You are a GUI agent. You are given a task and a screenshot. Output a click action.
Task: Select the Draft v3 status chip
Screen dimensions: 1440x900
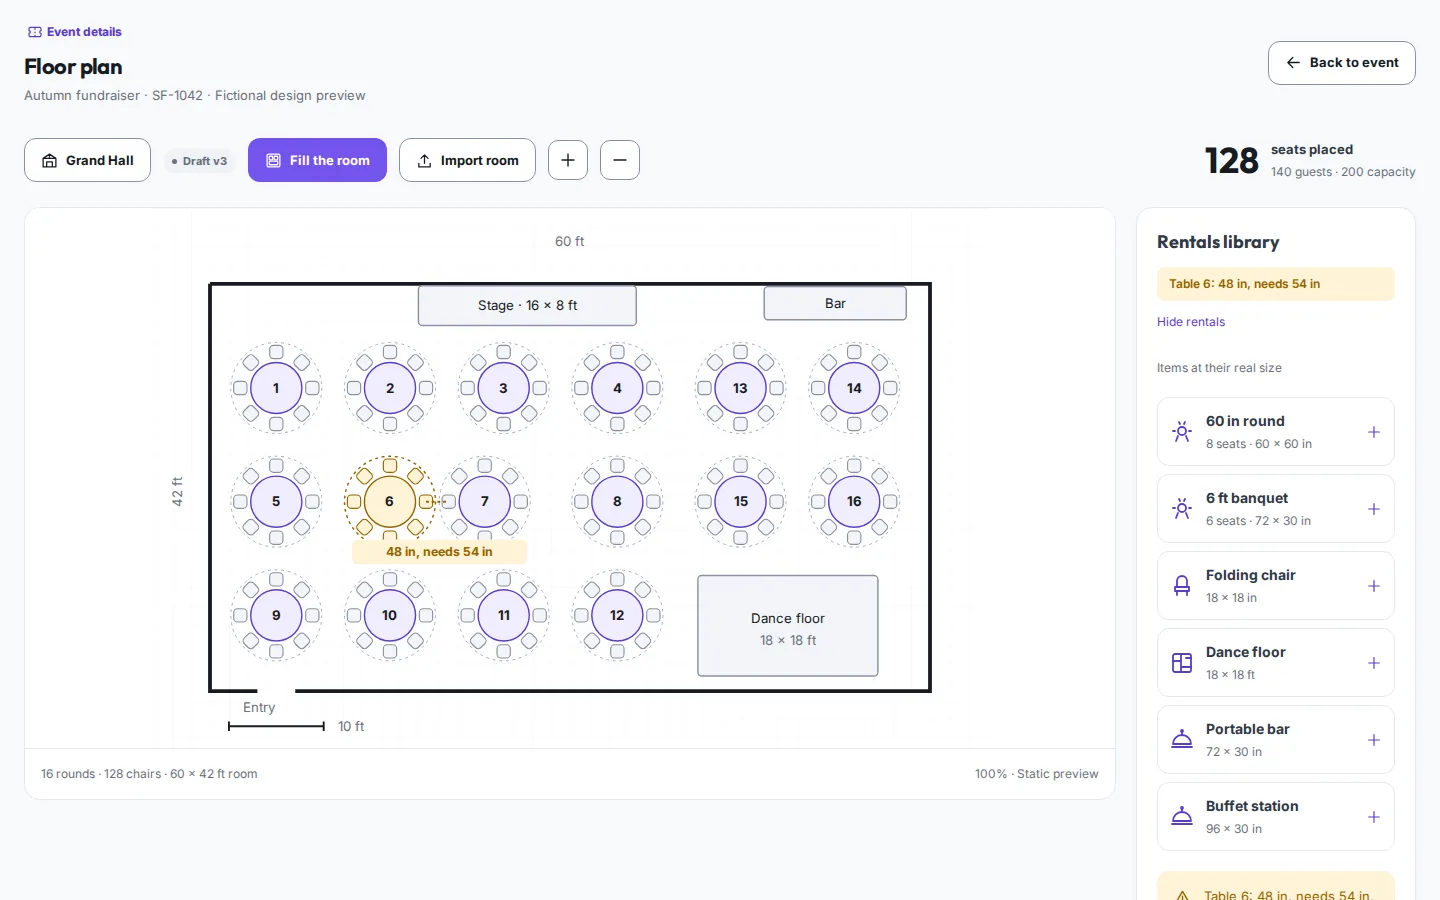click(200, 161)
